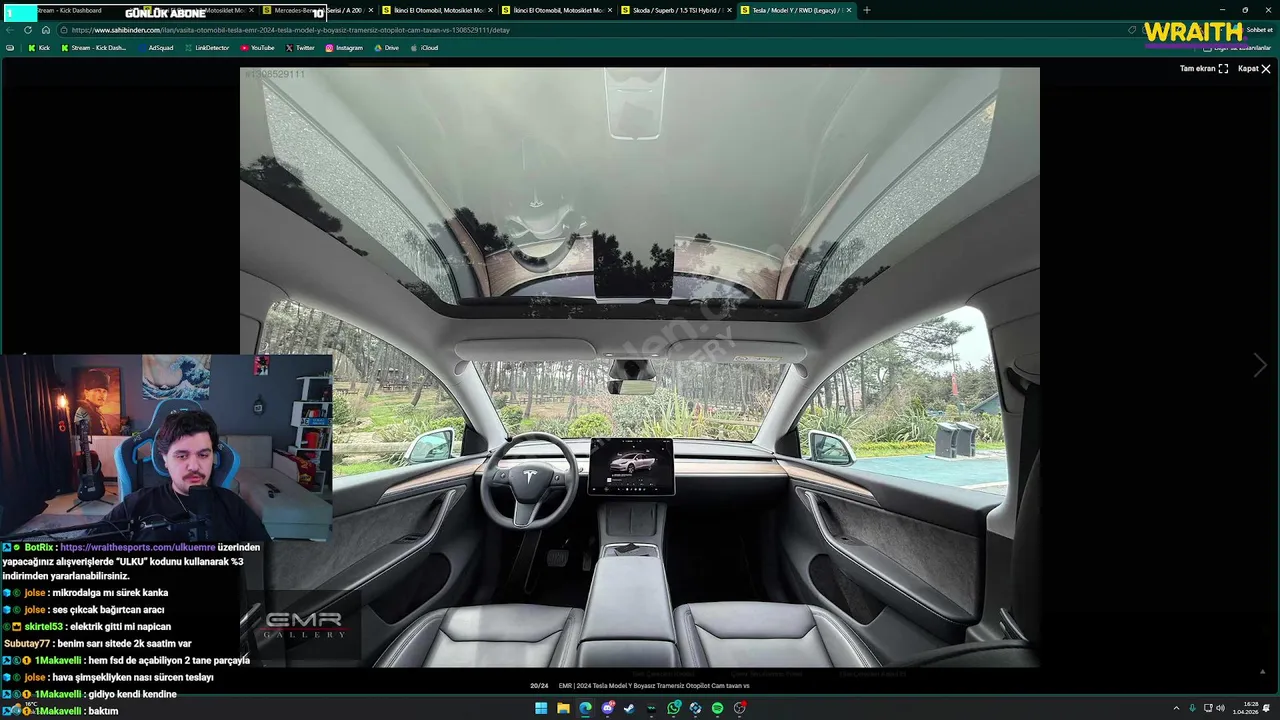Switch to the Tesla / Model Y tab
The height and width of the screenshot is (720, 1280).
click(x=797, y=10)
